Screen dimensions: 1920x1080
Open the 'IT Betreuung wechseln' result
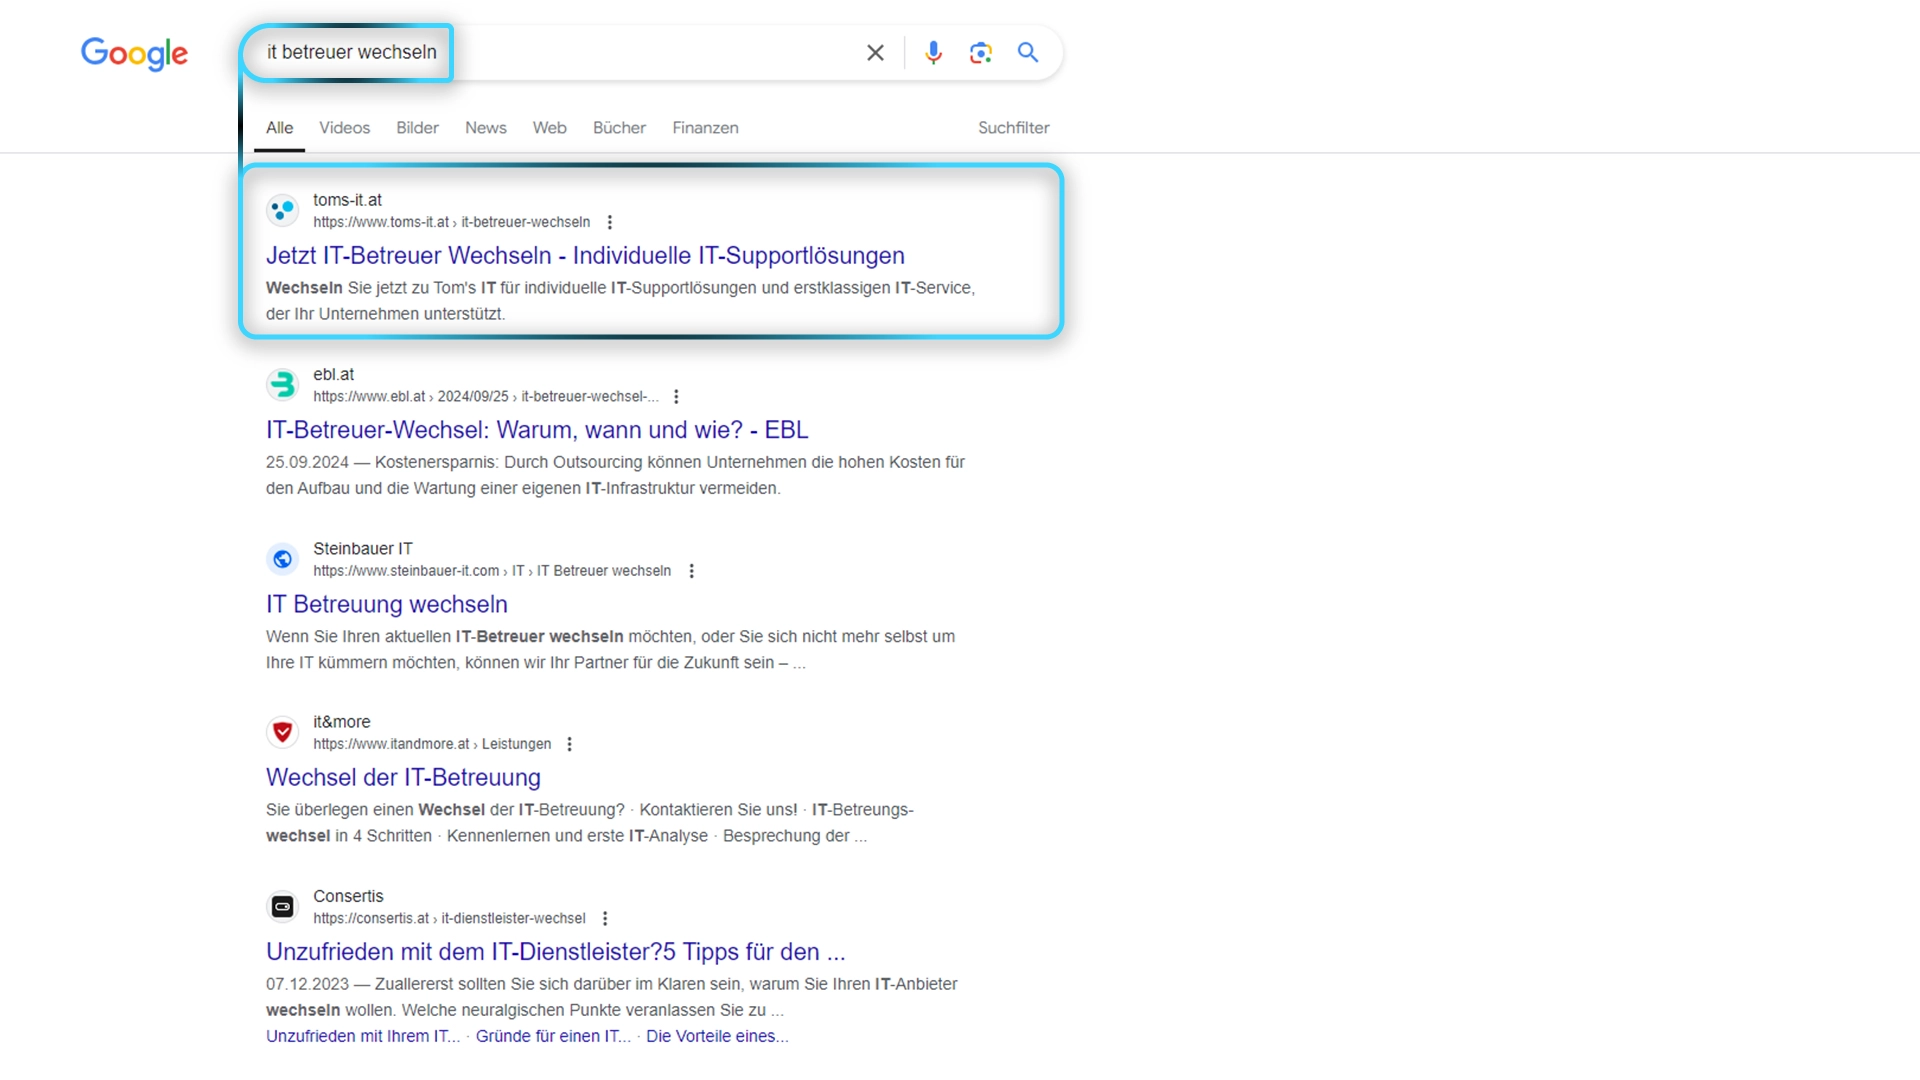[x=387, y=605]
